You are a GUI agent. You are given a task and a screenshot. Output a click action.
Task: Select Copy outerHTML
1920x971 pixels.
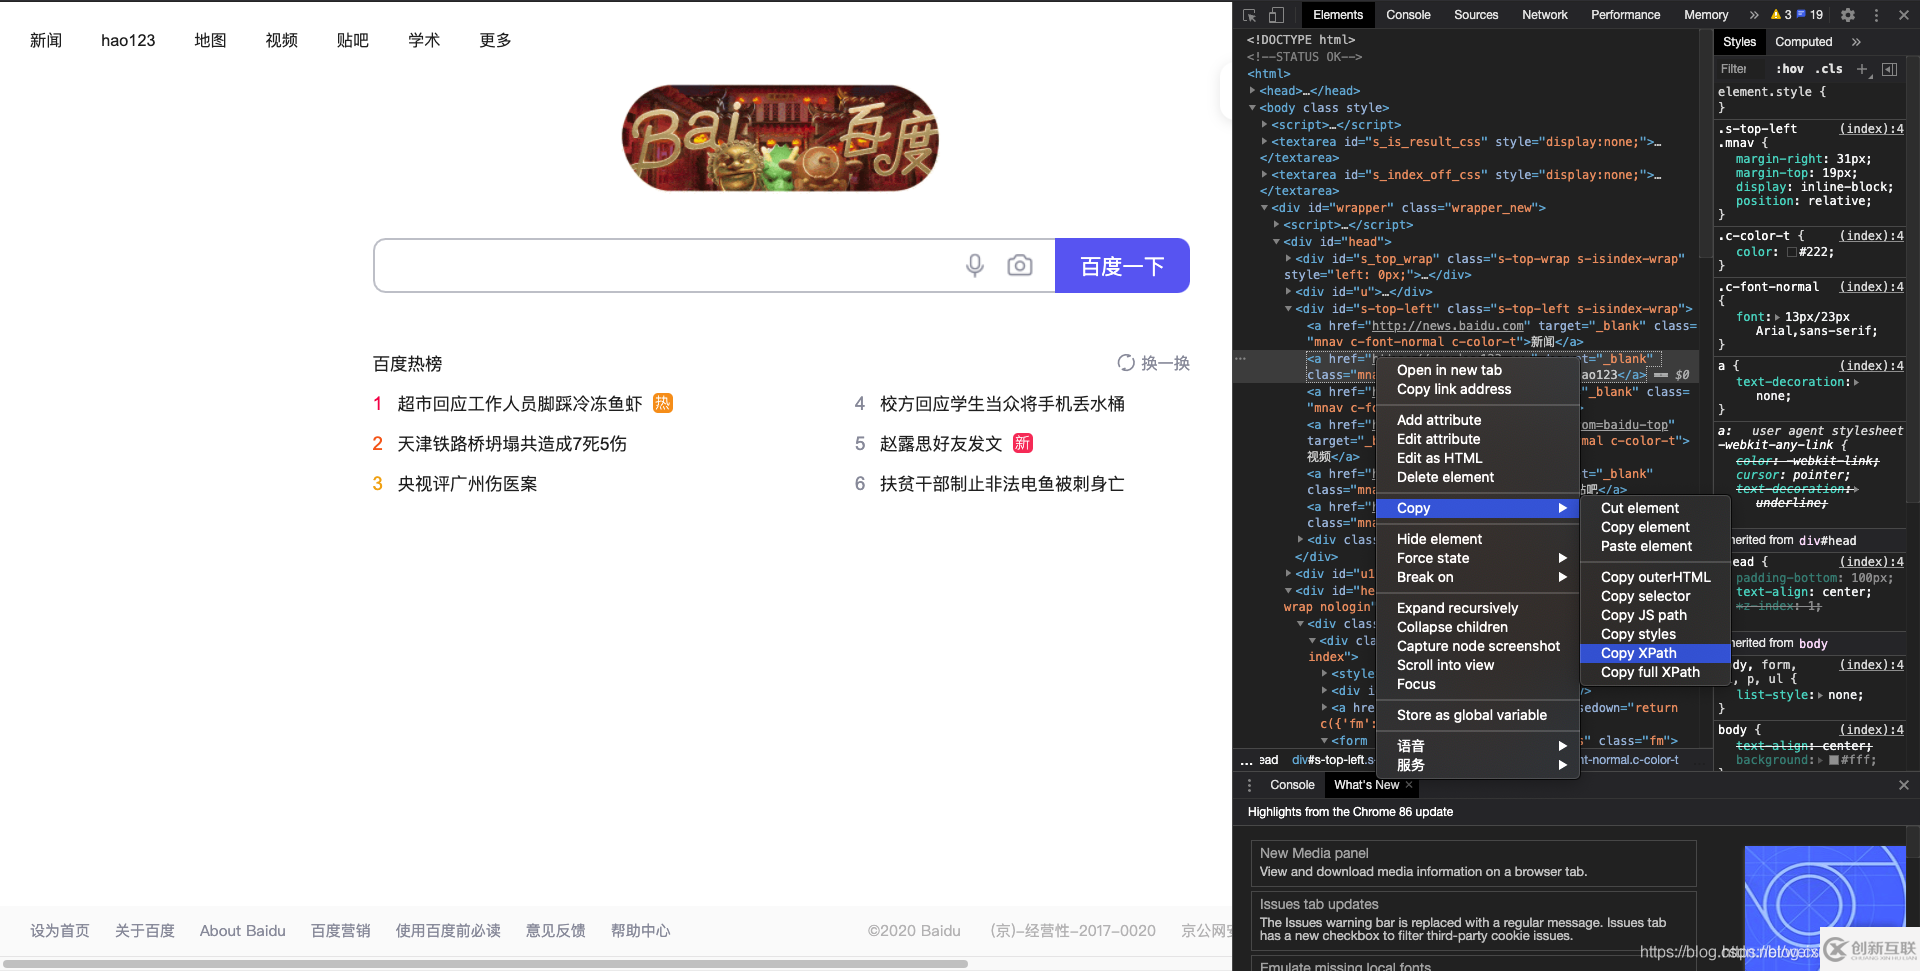(x=1655, y=577)
